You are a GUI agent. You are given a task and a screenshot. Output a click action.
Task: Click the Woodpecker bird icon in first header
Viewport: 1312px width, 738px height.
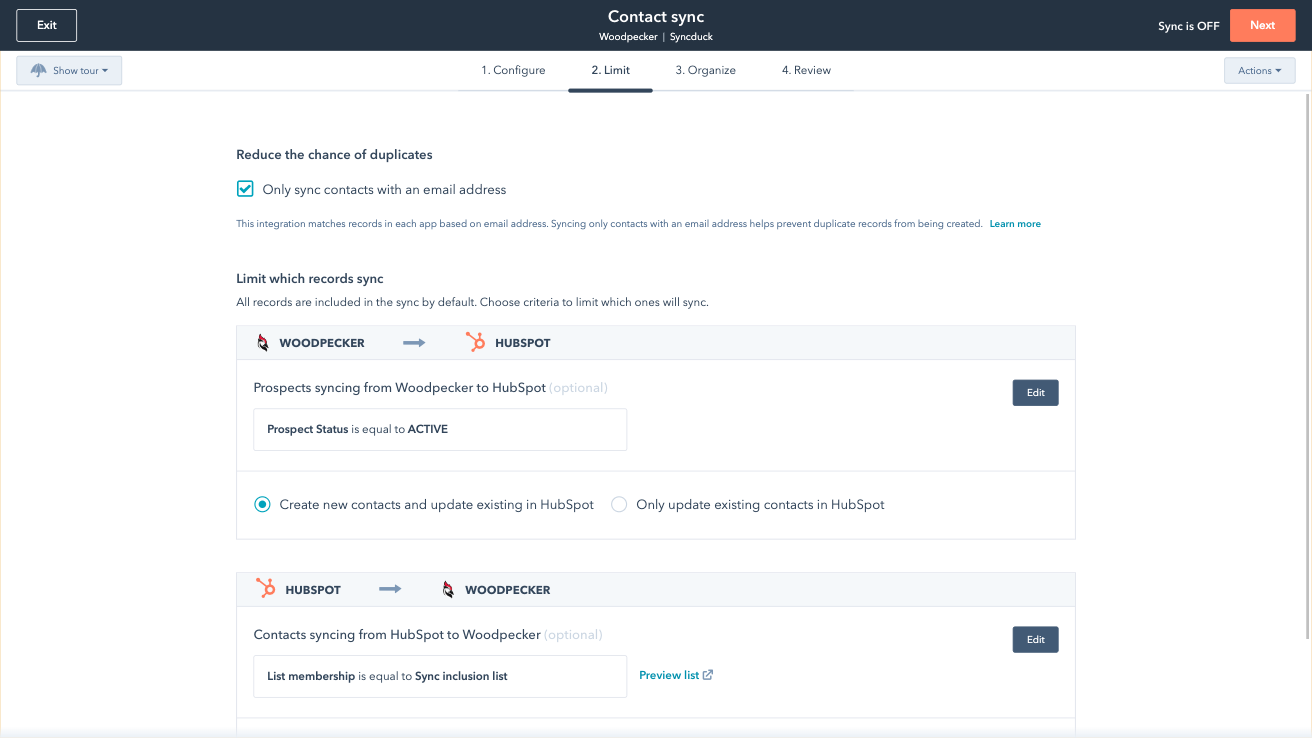tap(263, 343)
